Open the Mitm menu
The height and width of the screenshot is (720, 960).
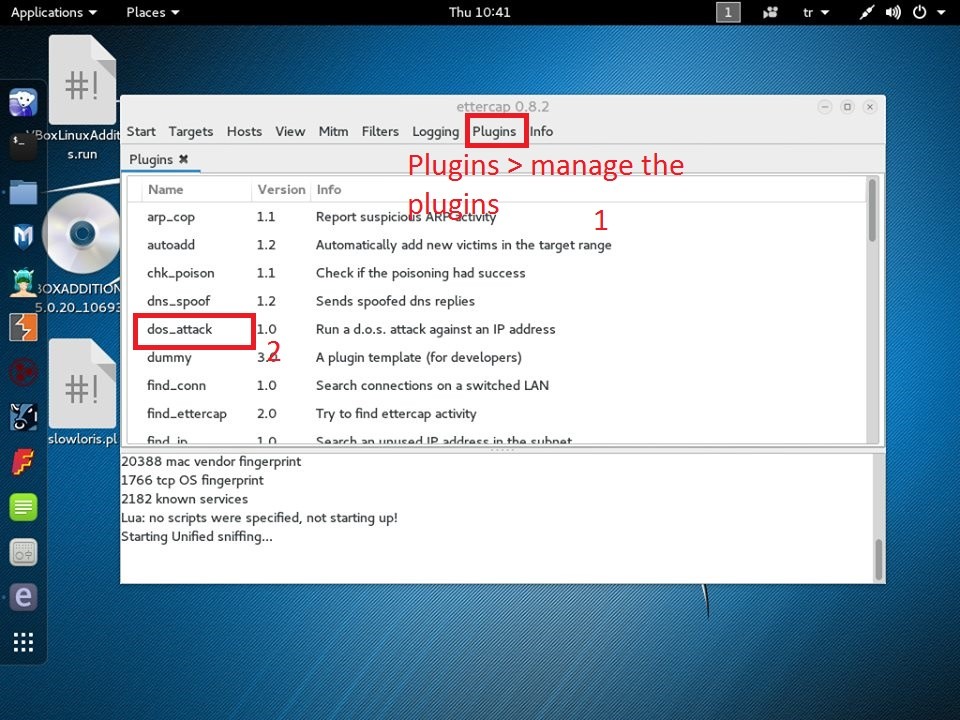[334, 132]
